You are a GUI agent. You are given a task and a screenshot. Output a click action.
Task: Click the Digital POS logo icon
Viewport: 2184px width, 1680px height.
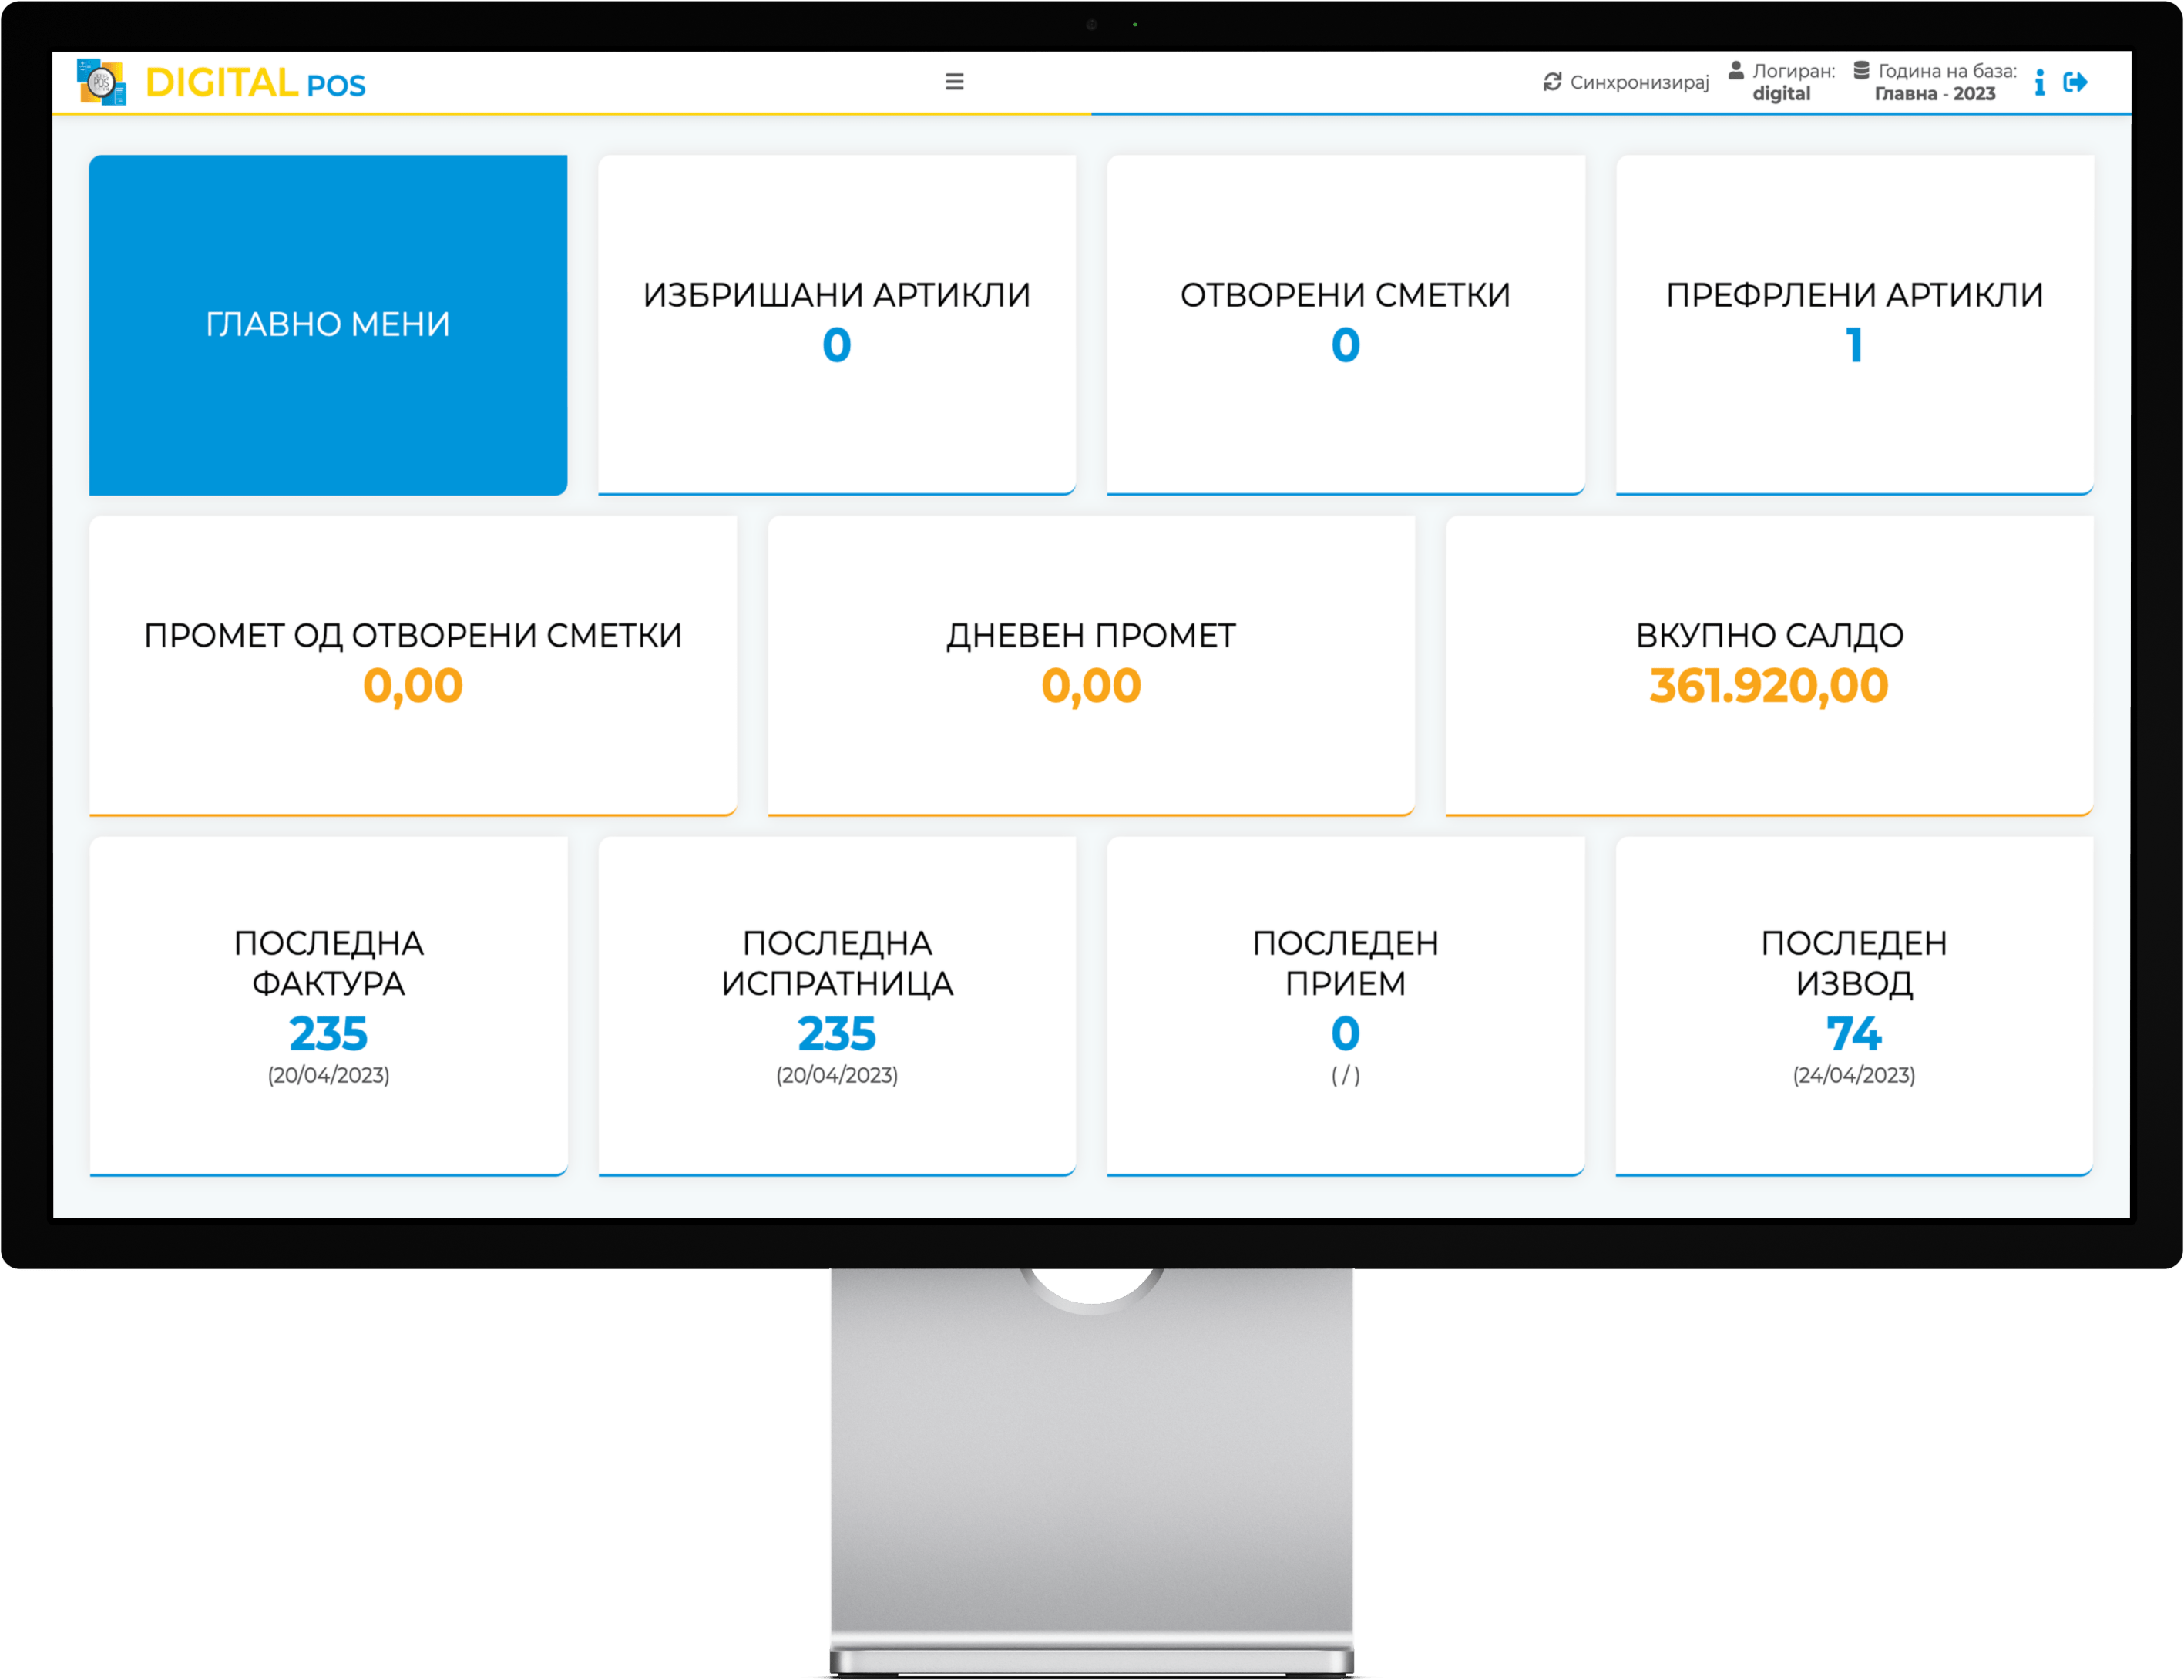(x=101, y=82)
